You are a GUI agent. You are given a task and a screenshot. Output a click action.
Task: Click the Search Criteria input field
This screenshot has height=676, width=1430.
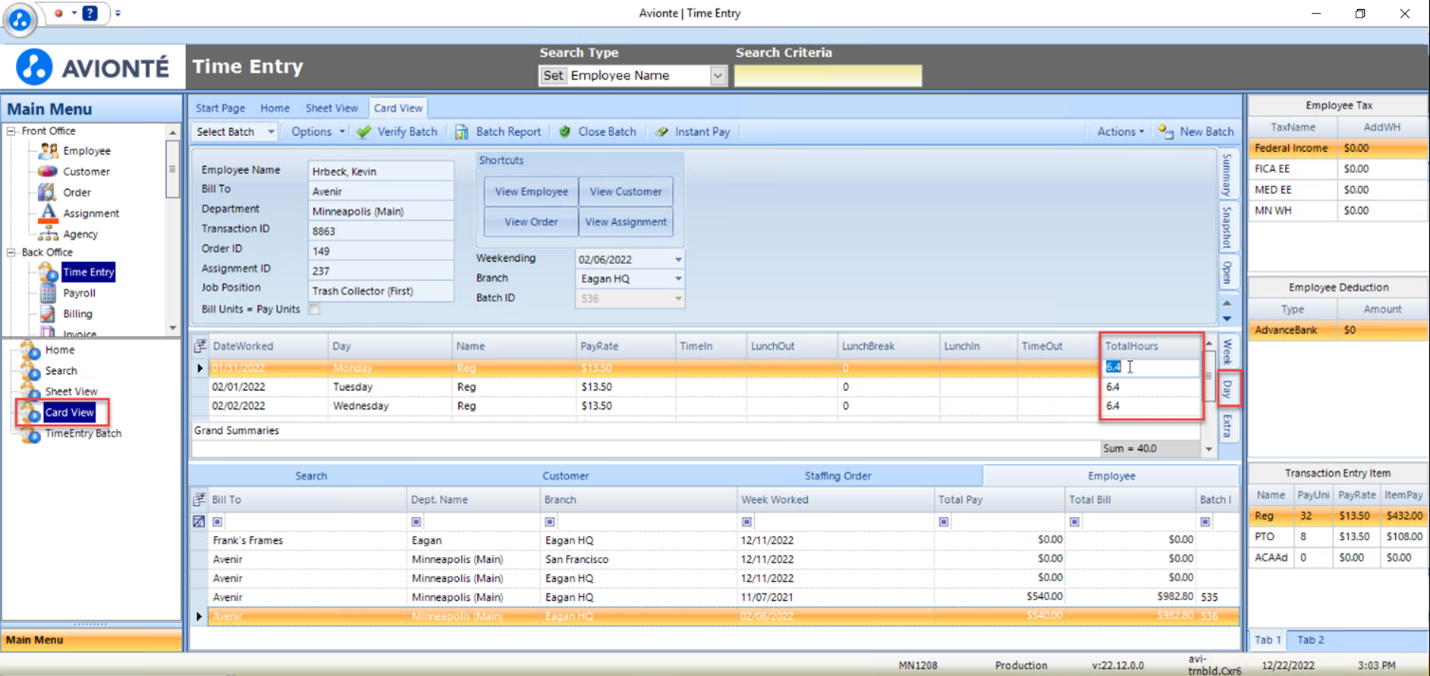828,75
